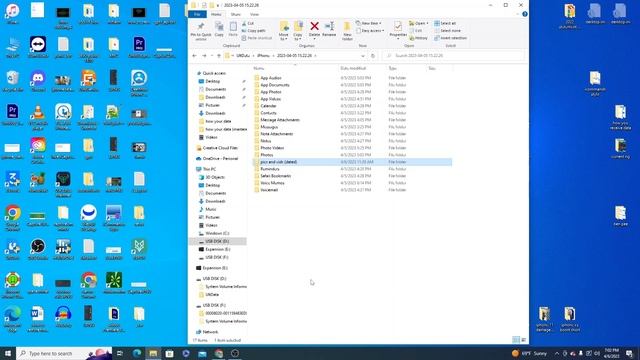
Task: Show hidden system tray icons
Action: [x=557, y=353]
